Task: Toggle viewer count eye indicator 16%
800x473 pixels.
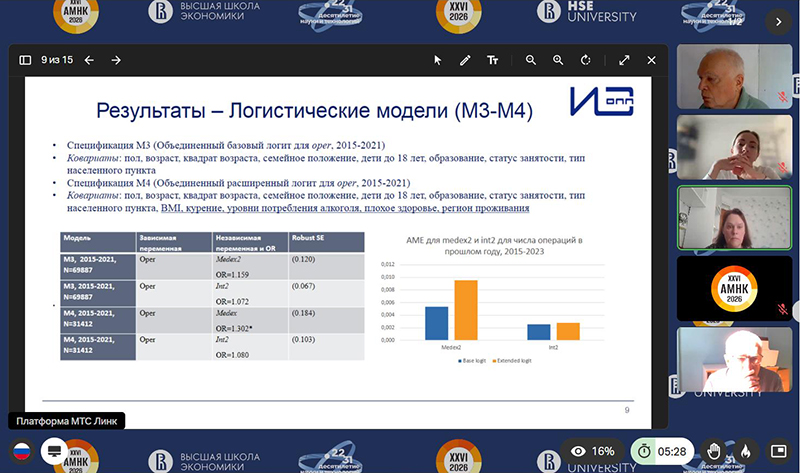Action: click(x=591, y=451)
